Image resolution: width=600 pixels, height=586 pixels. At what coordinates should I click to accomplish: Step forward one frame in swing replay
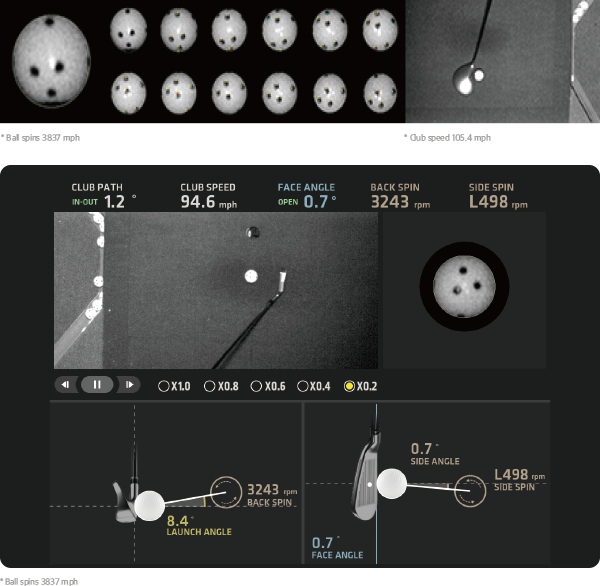click(x=129, y=385)
